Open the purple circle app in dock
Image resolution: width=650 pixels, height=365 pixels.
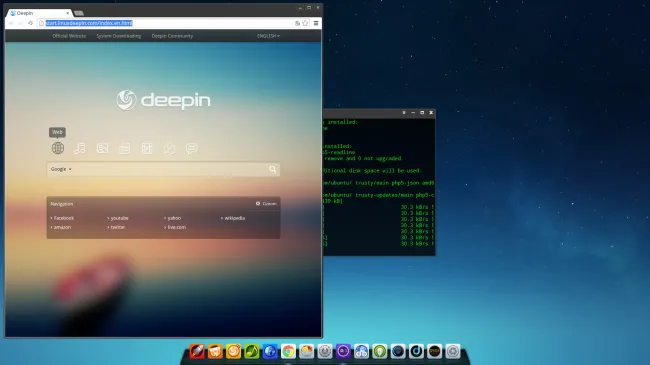tap(343, 351)
